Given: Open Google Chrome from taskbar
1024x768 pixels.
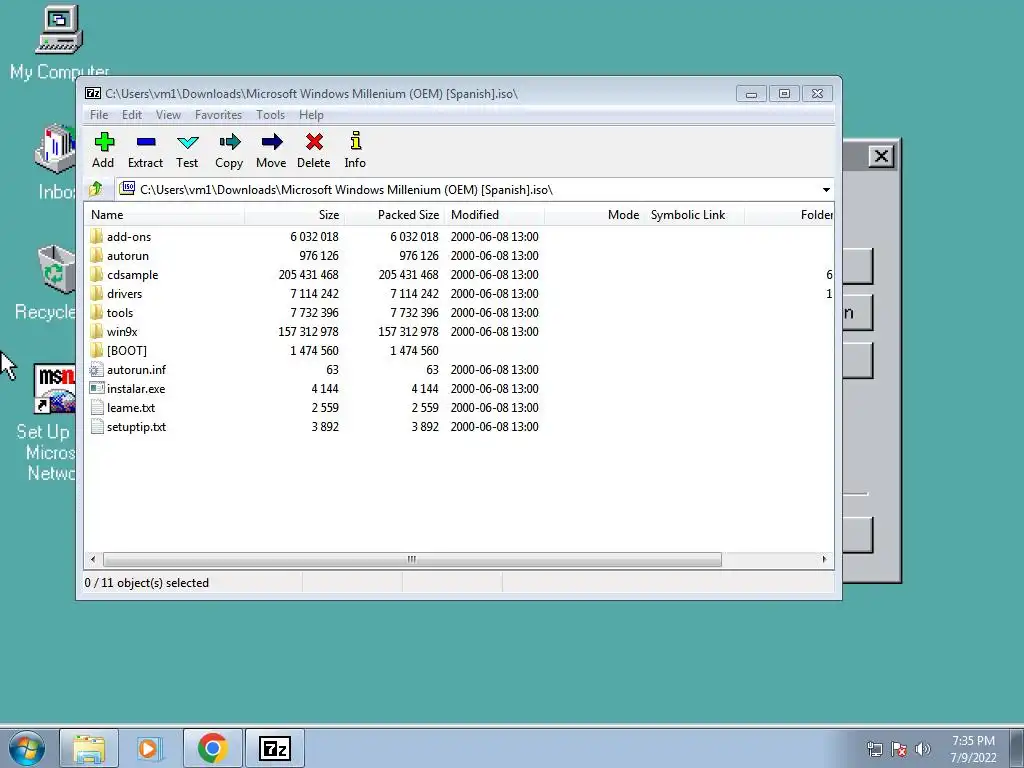Looking at the screenshot, I should (212, 748).
